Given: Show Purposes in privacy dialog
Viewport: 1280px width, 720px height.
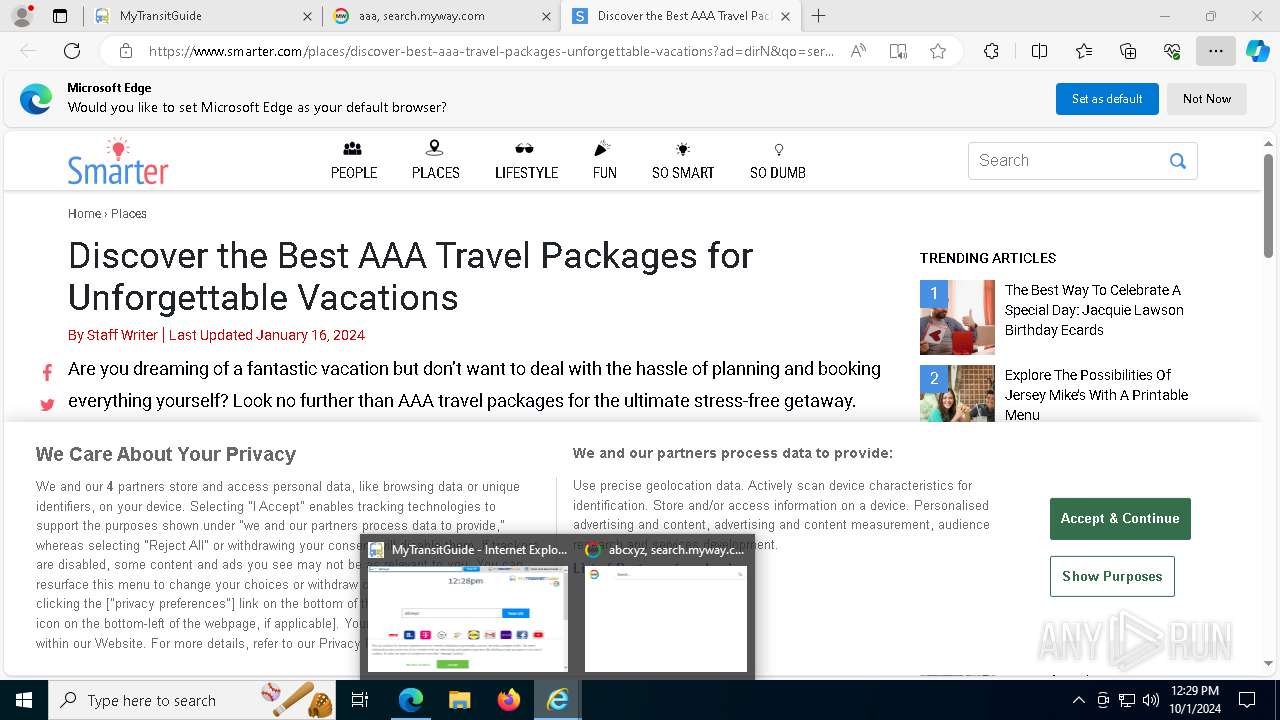Looking at the screenshot, I should click(1112, 576).
